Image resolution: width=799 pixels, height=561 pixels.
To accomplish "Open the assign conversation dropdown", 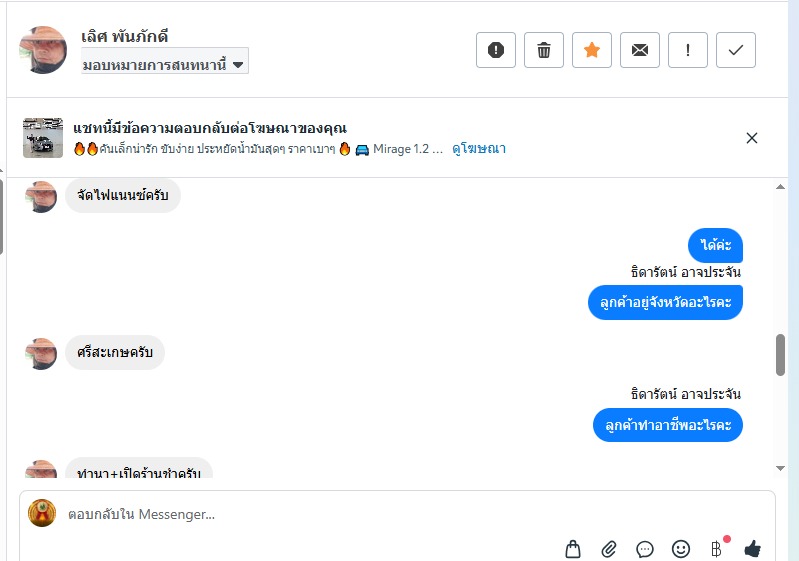I will pyautogui.click(x=165, y=65).
